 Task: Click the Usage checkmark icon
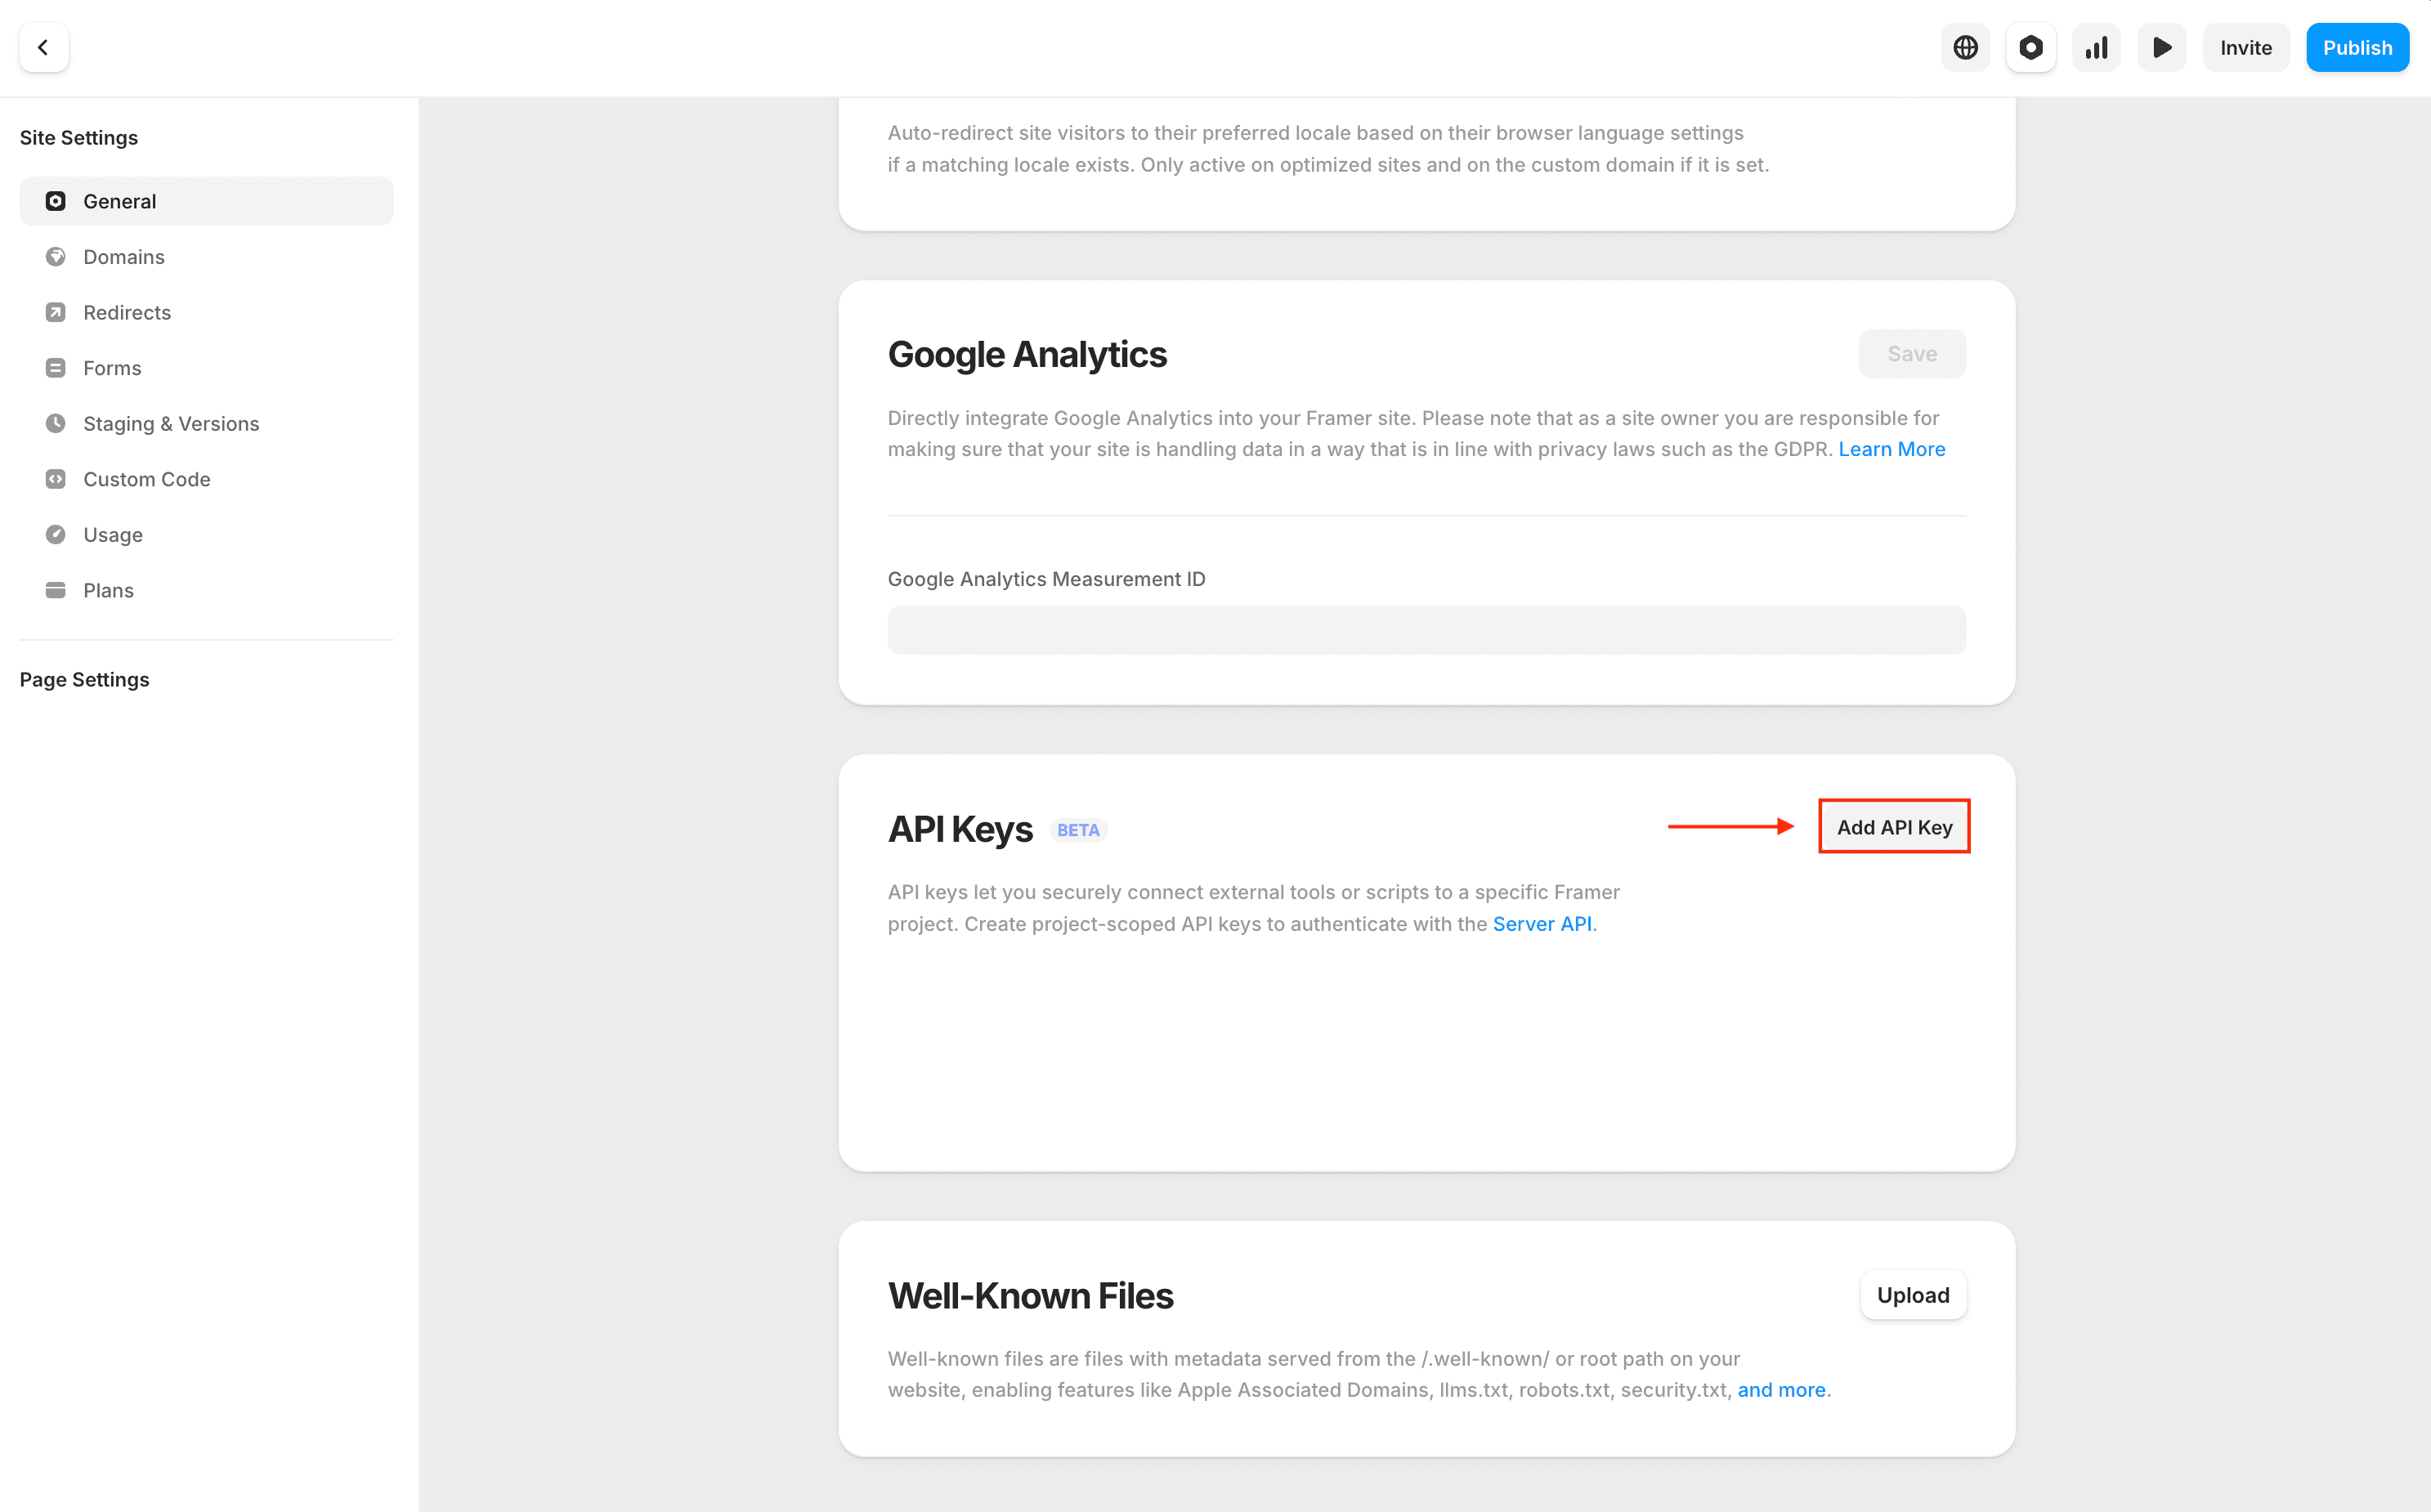click(55, 534)
